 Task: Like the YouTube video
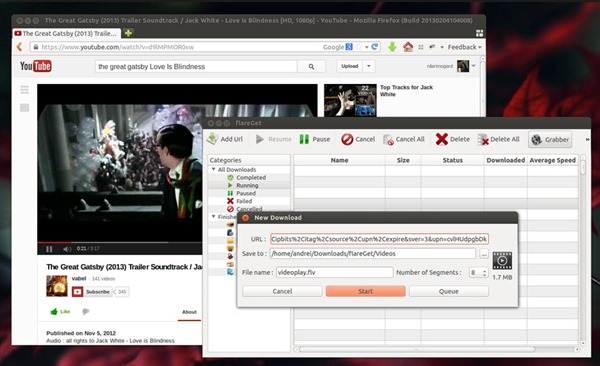pos(60,312)
